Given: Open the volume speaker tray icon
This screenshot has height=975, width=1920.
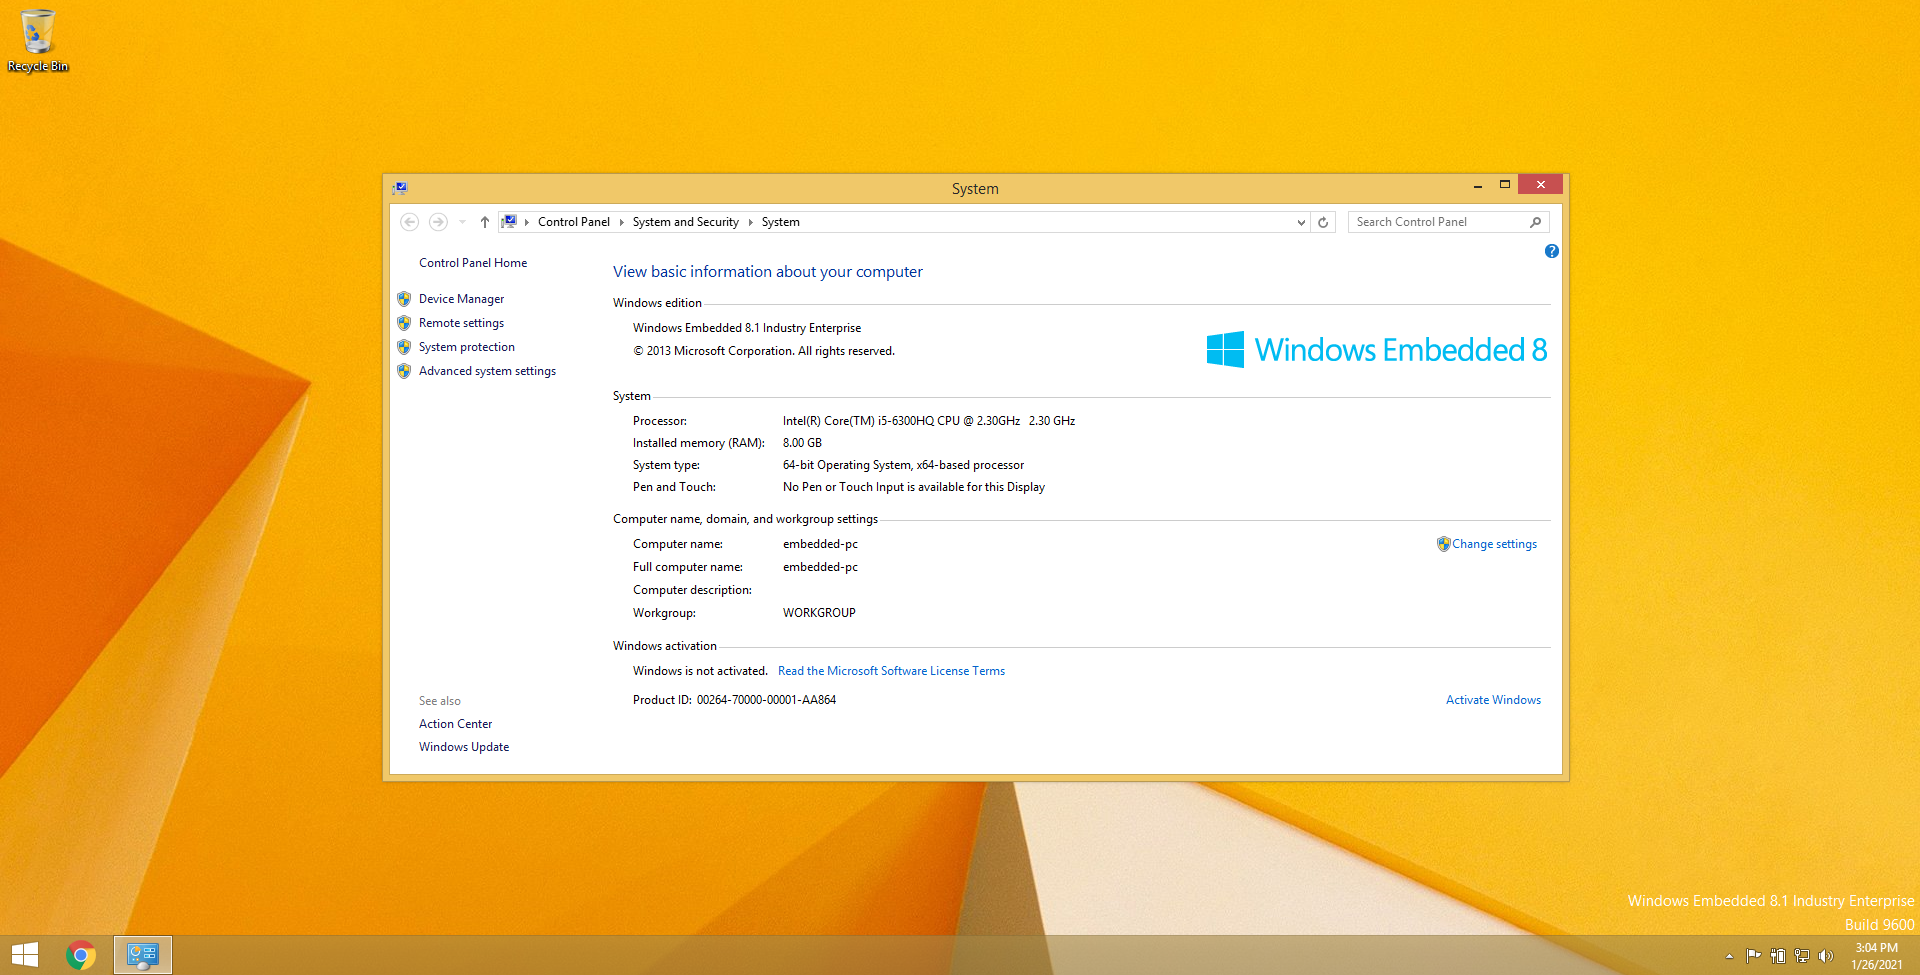Looking at the screenshot, I should click(1825, 956).
